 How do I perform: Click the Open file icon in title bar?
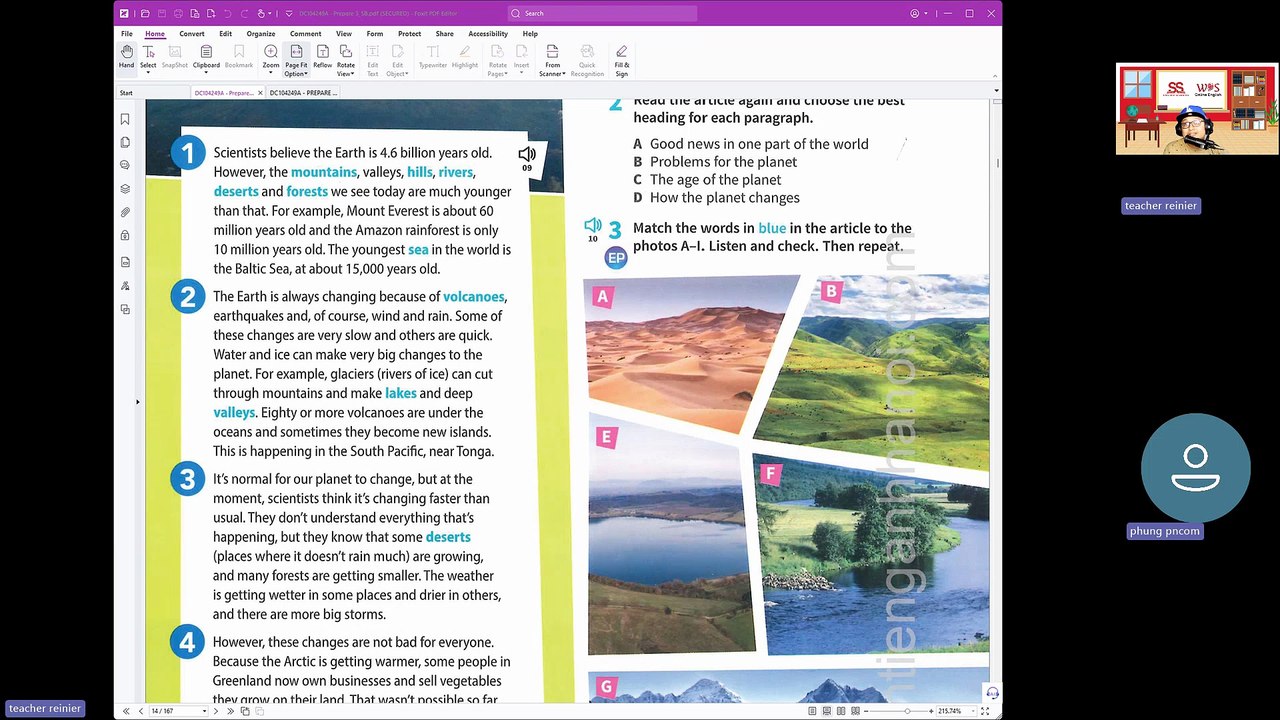(145, 13)
